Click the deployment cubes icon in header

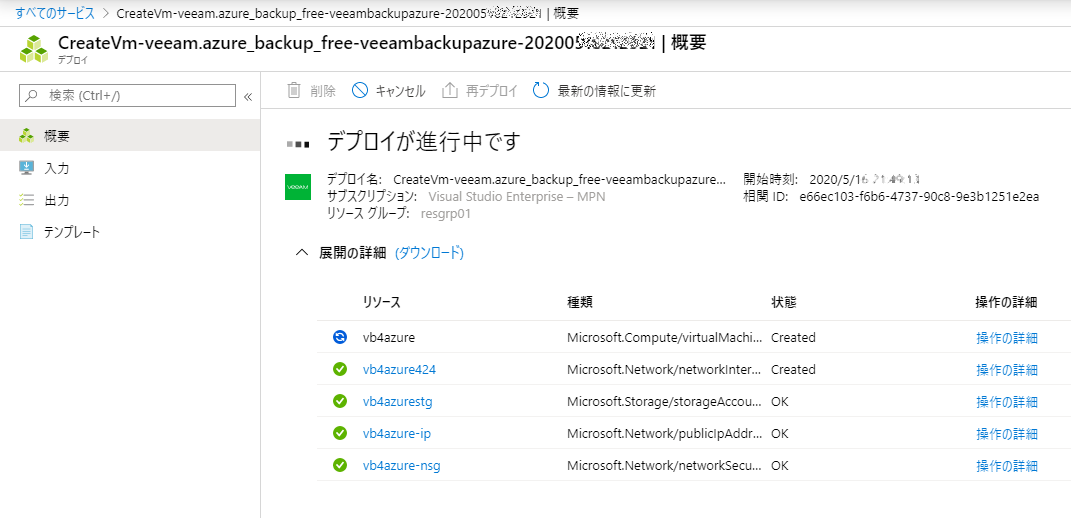point(33,49)
